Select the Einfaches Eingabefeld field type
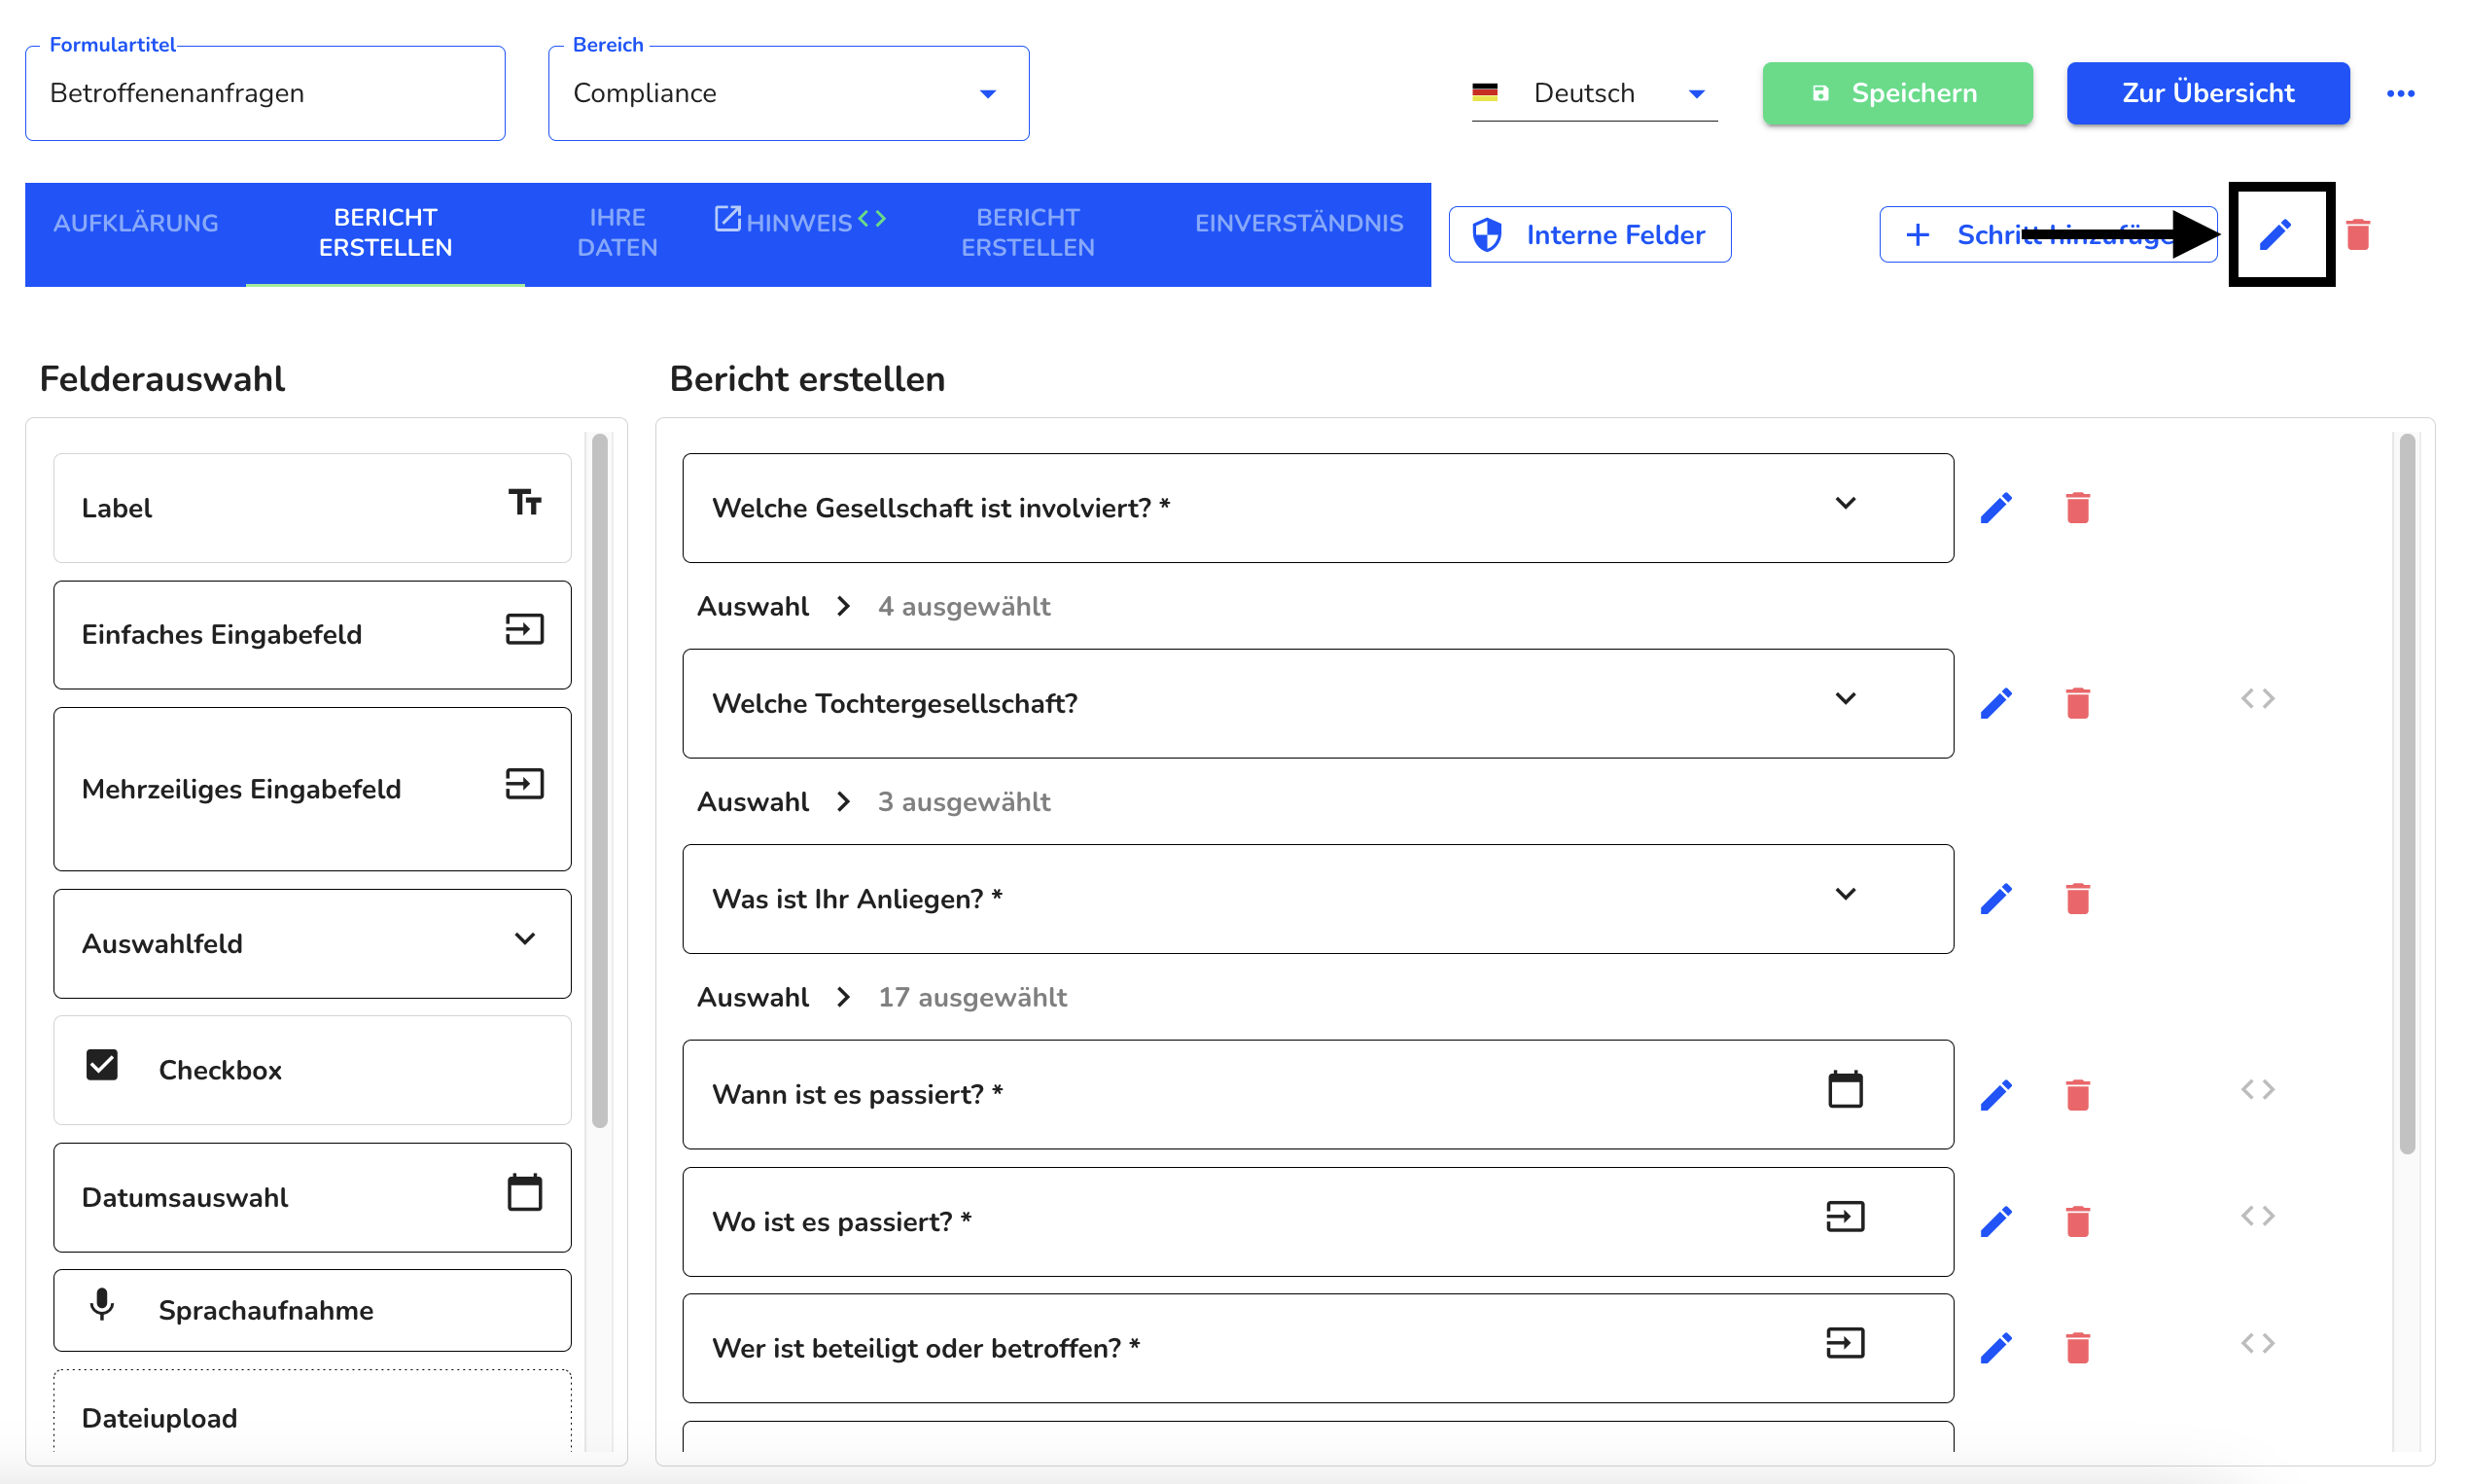Image resolution: width=2468 pixels, height=1484 pixels. click(312, 634)
